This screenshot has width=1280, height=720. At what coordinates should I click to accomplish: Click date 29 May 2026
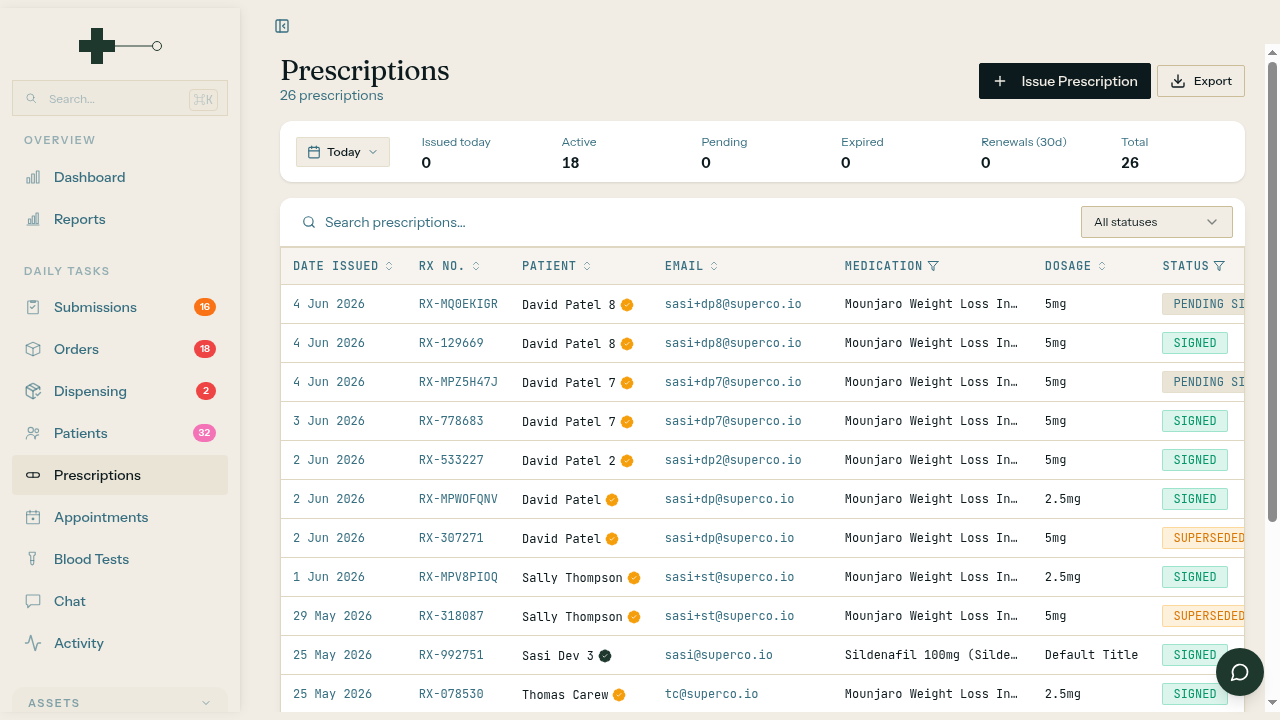point(332,616)
